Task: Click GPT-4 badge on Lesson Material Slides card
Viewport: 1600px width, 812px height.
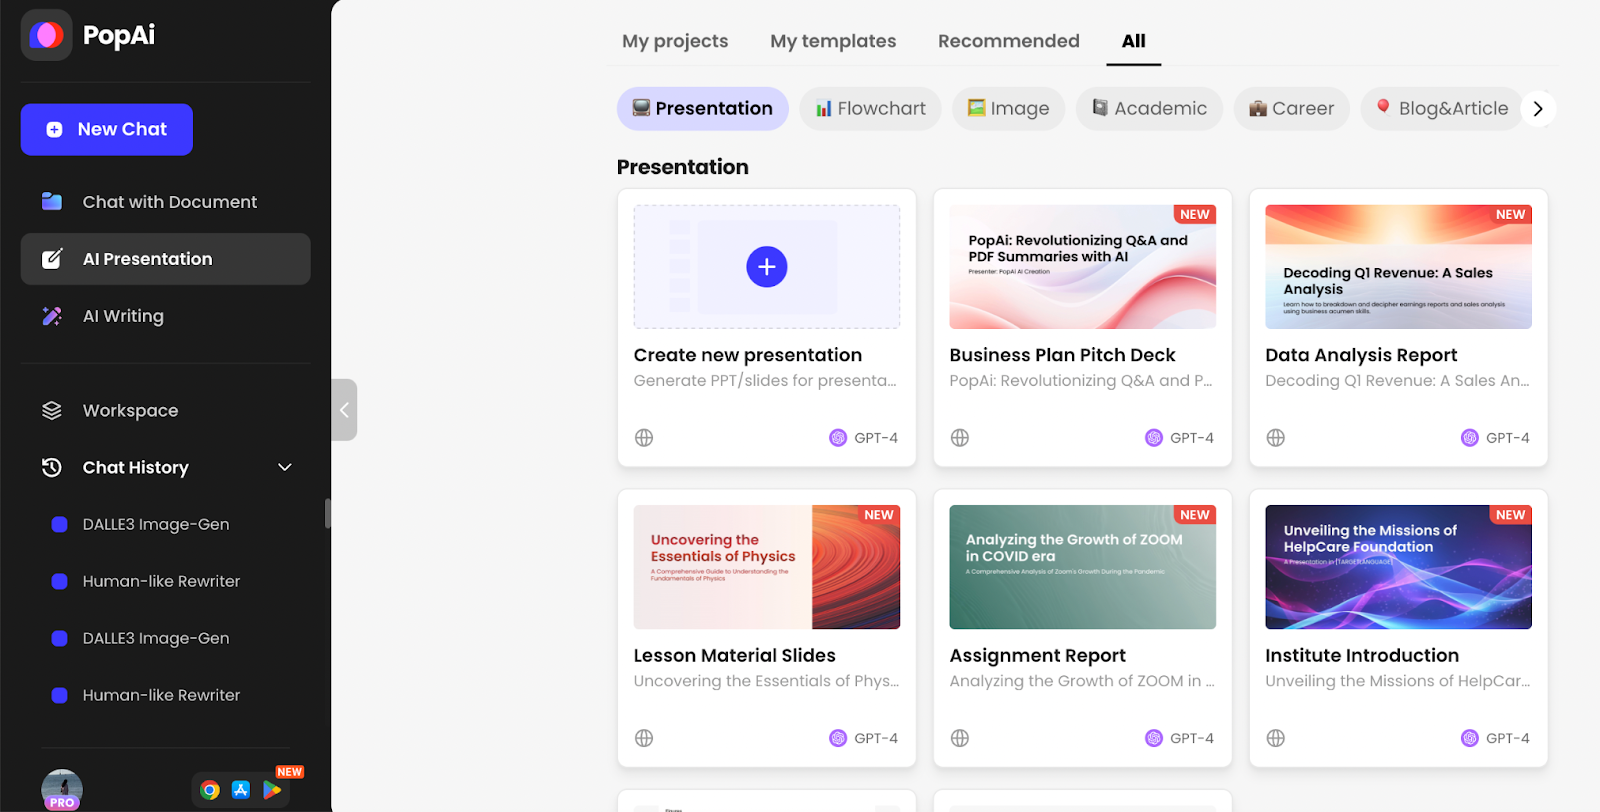Action: 864,738
